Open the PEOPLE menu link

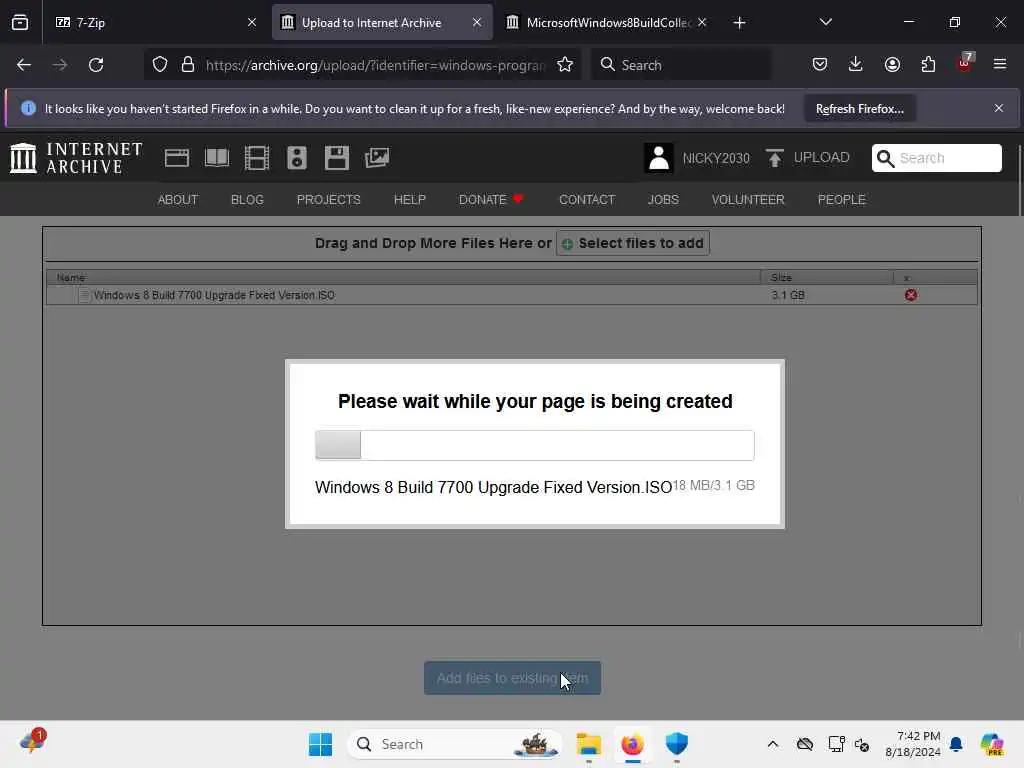tap(841, 200)
